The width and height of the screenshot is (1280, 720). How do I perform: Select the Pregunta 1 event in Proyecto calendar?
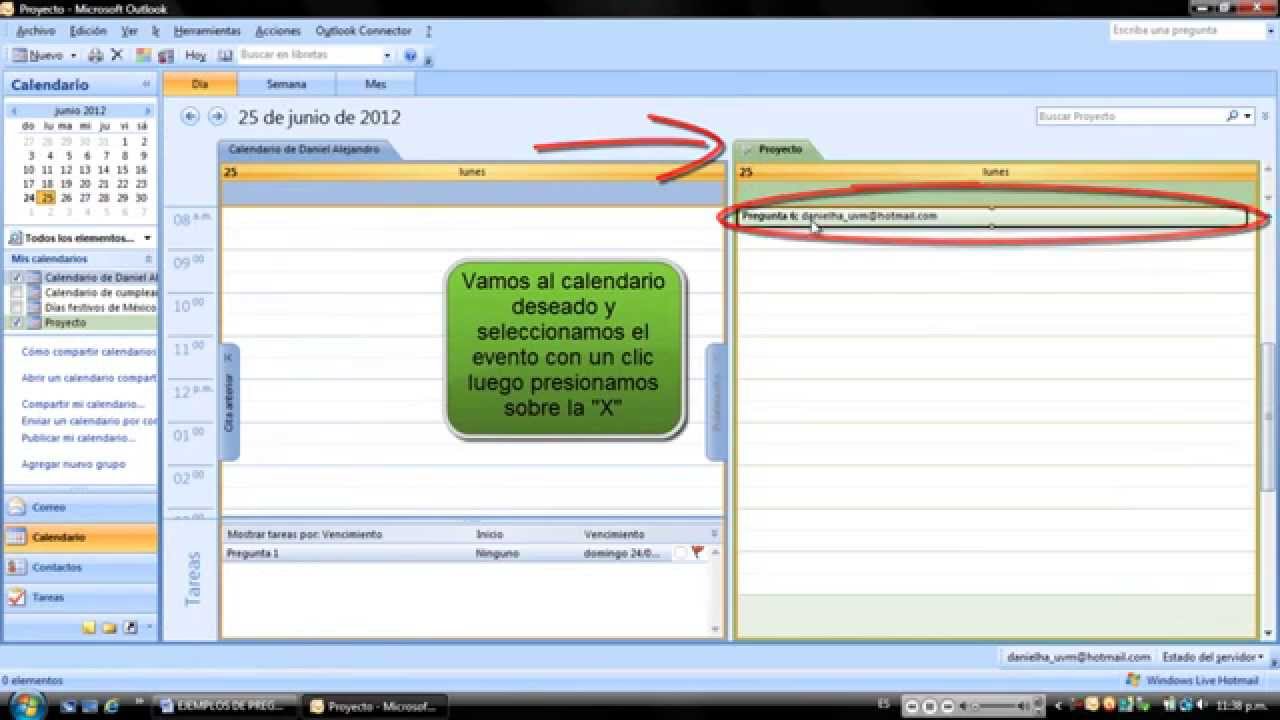click(x=992, y=217)
